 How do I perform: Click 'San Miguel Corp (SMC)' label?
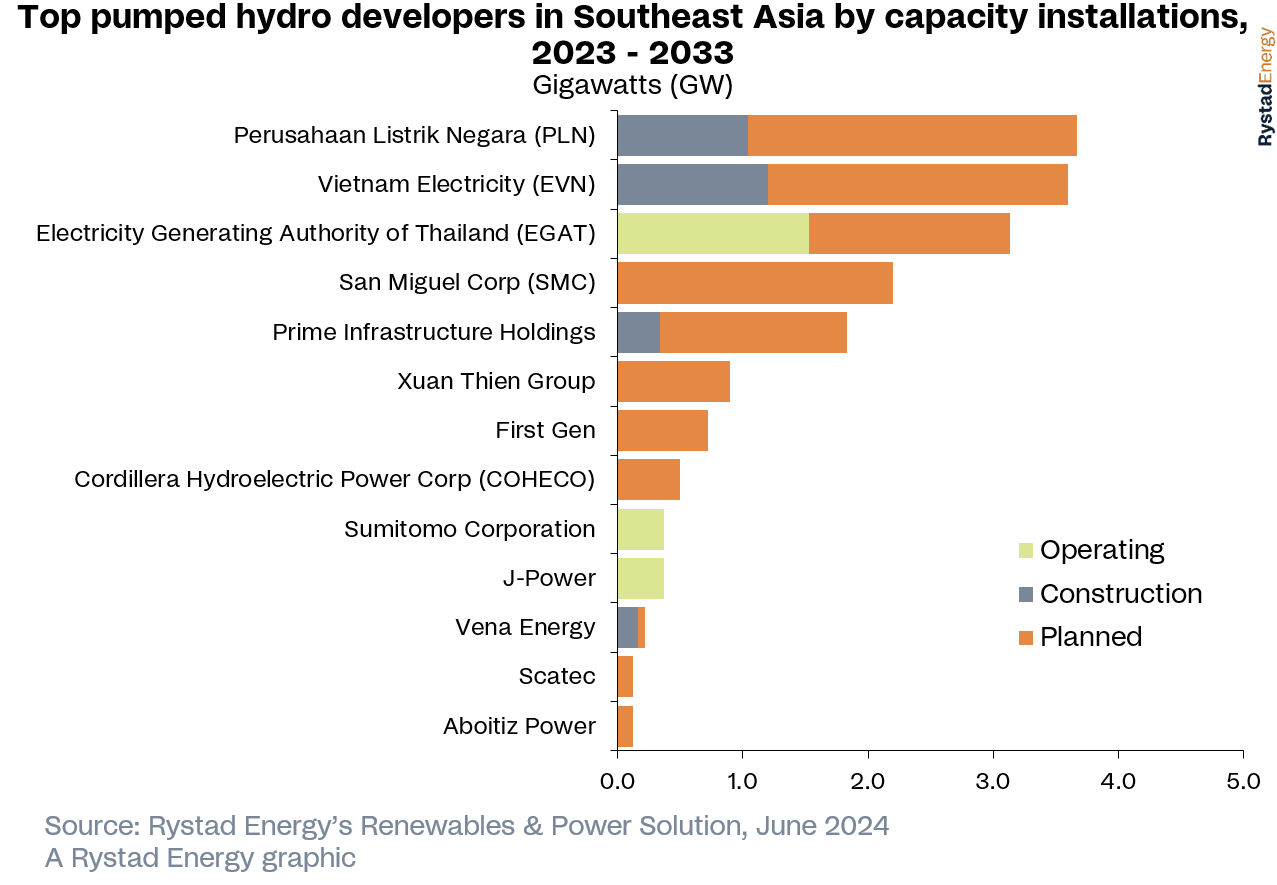467,282
